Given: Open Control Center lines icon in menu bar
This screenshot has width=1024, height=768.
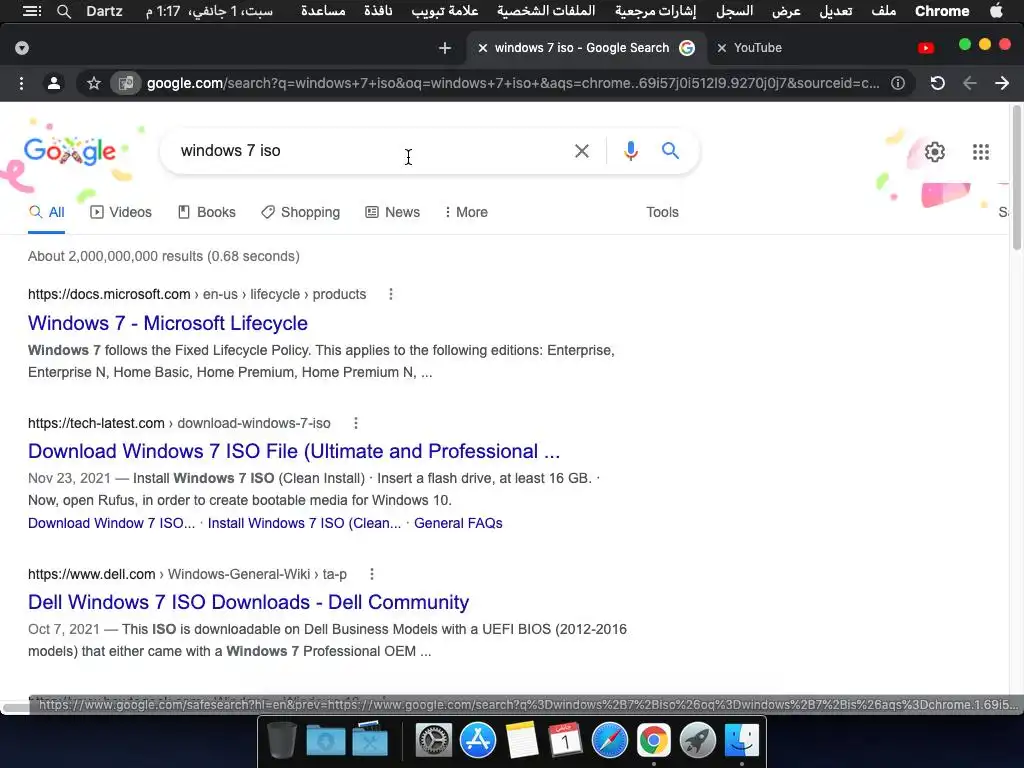Looking at the screenshot, I should point(31,11).
